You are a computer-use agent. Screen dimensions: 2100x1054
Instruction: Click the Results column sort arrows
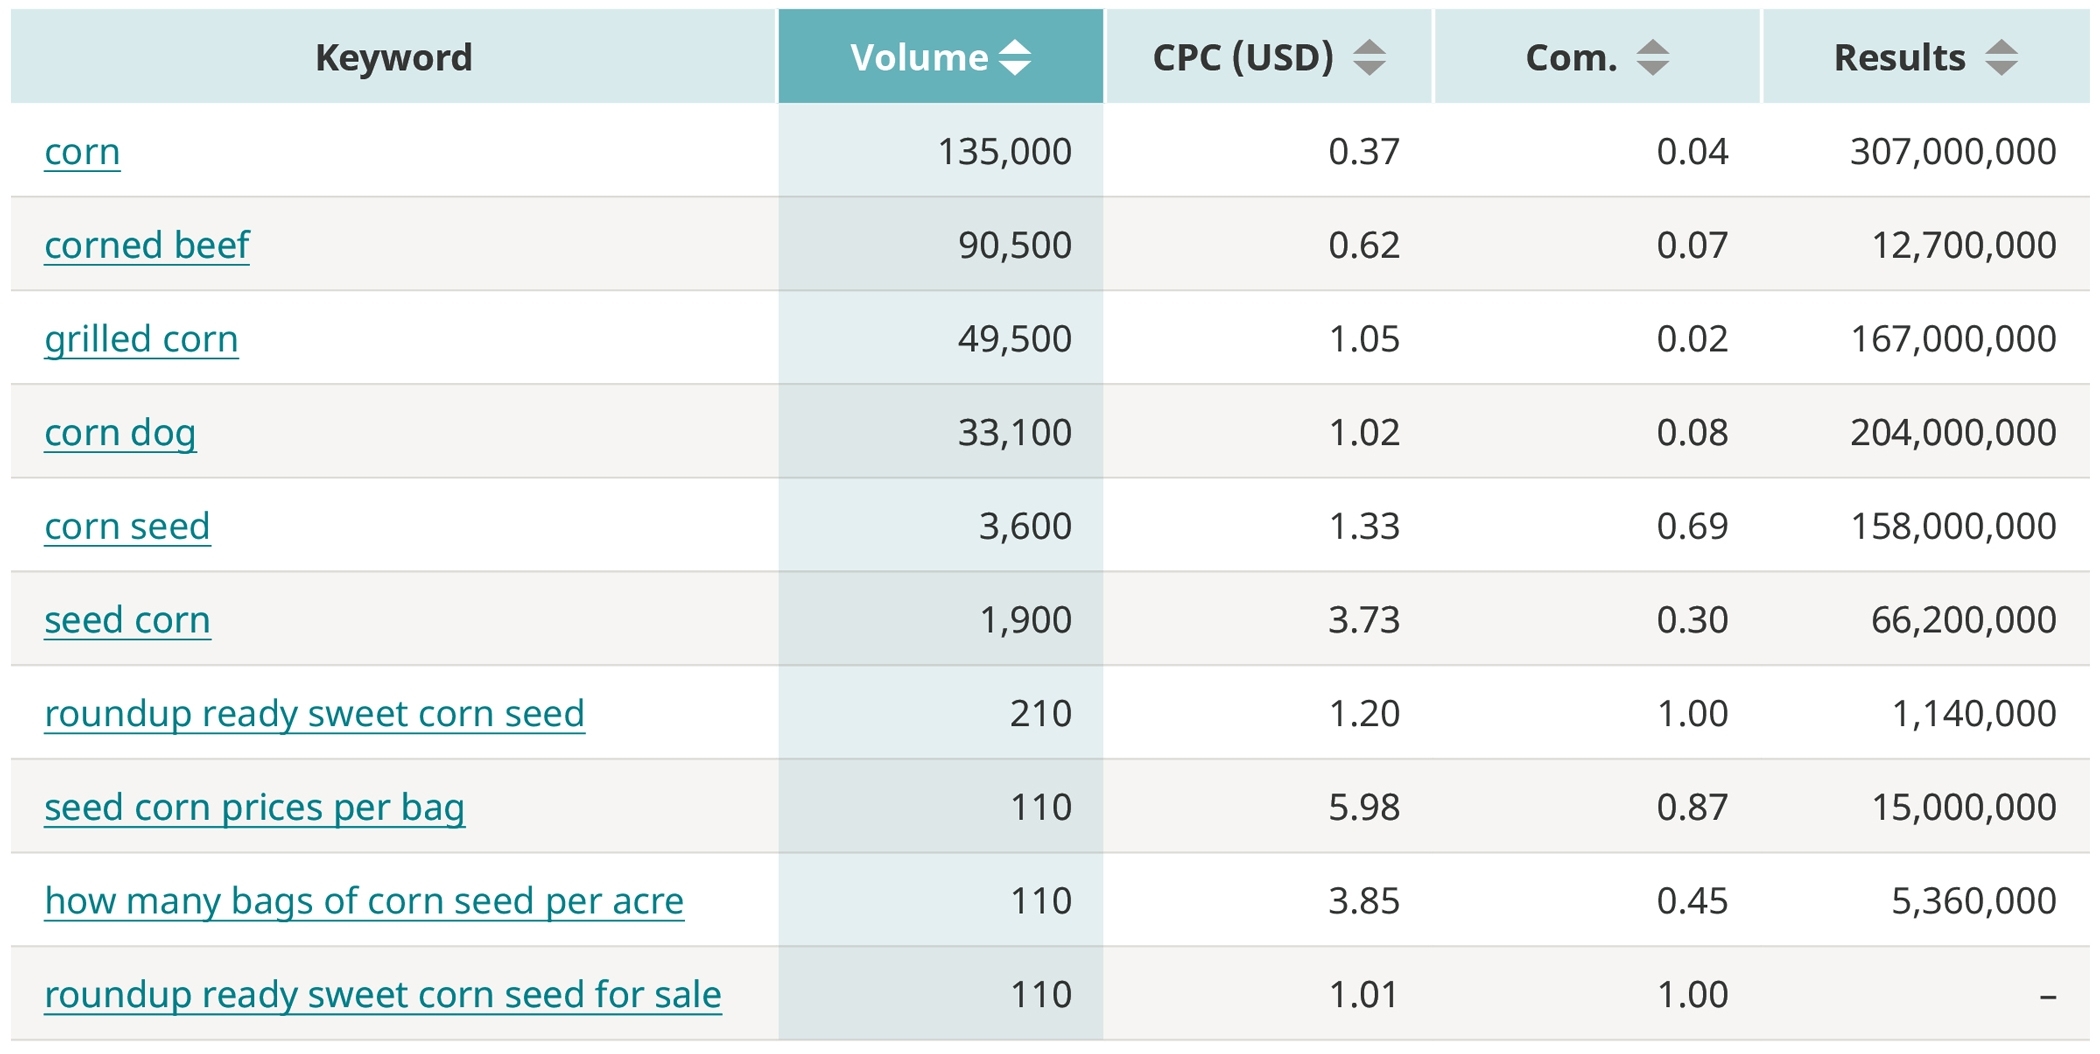2001,57
